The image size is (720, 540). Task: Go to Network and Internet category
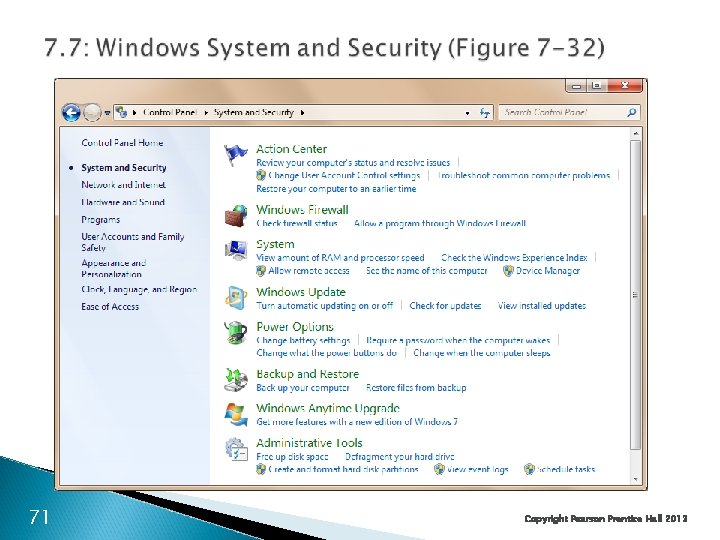[124, 185]
